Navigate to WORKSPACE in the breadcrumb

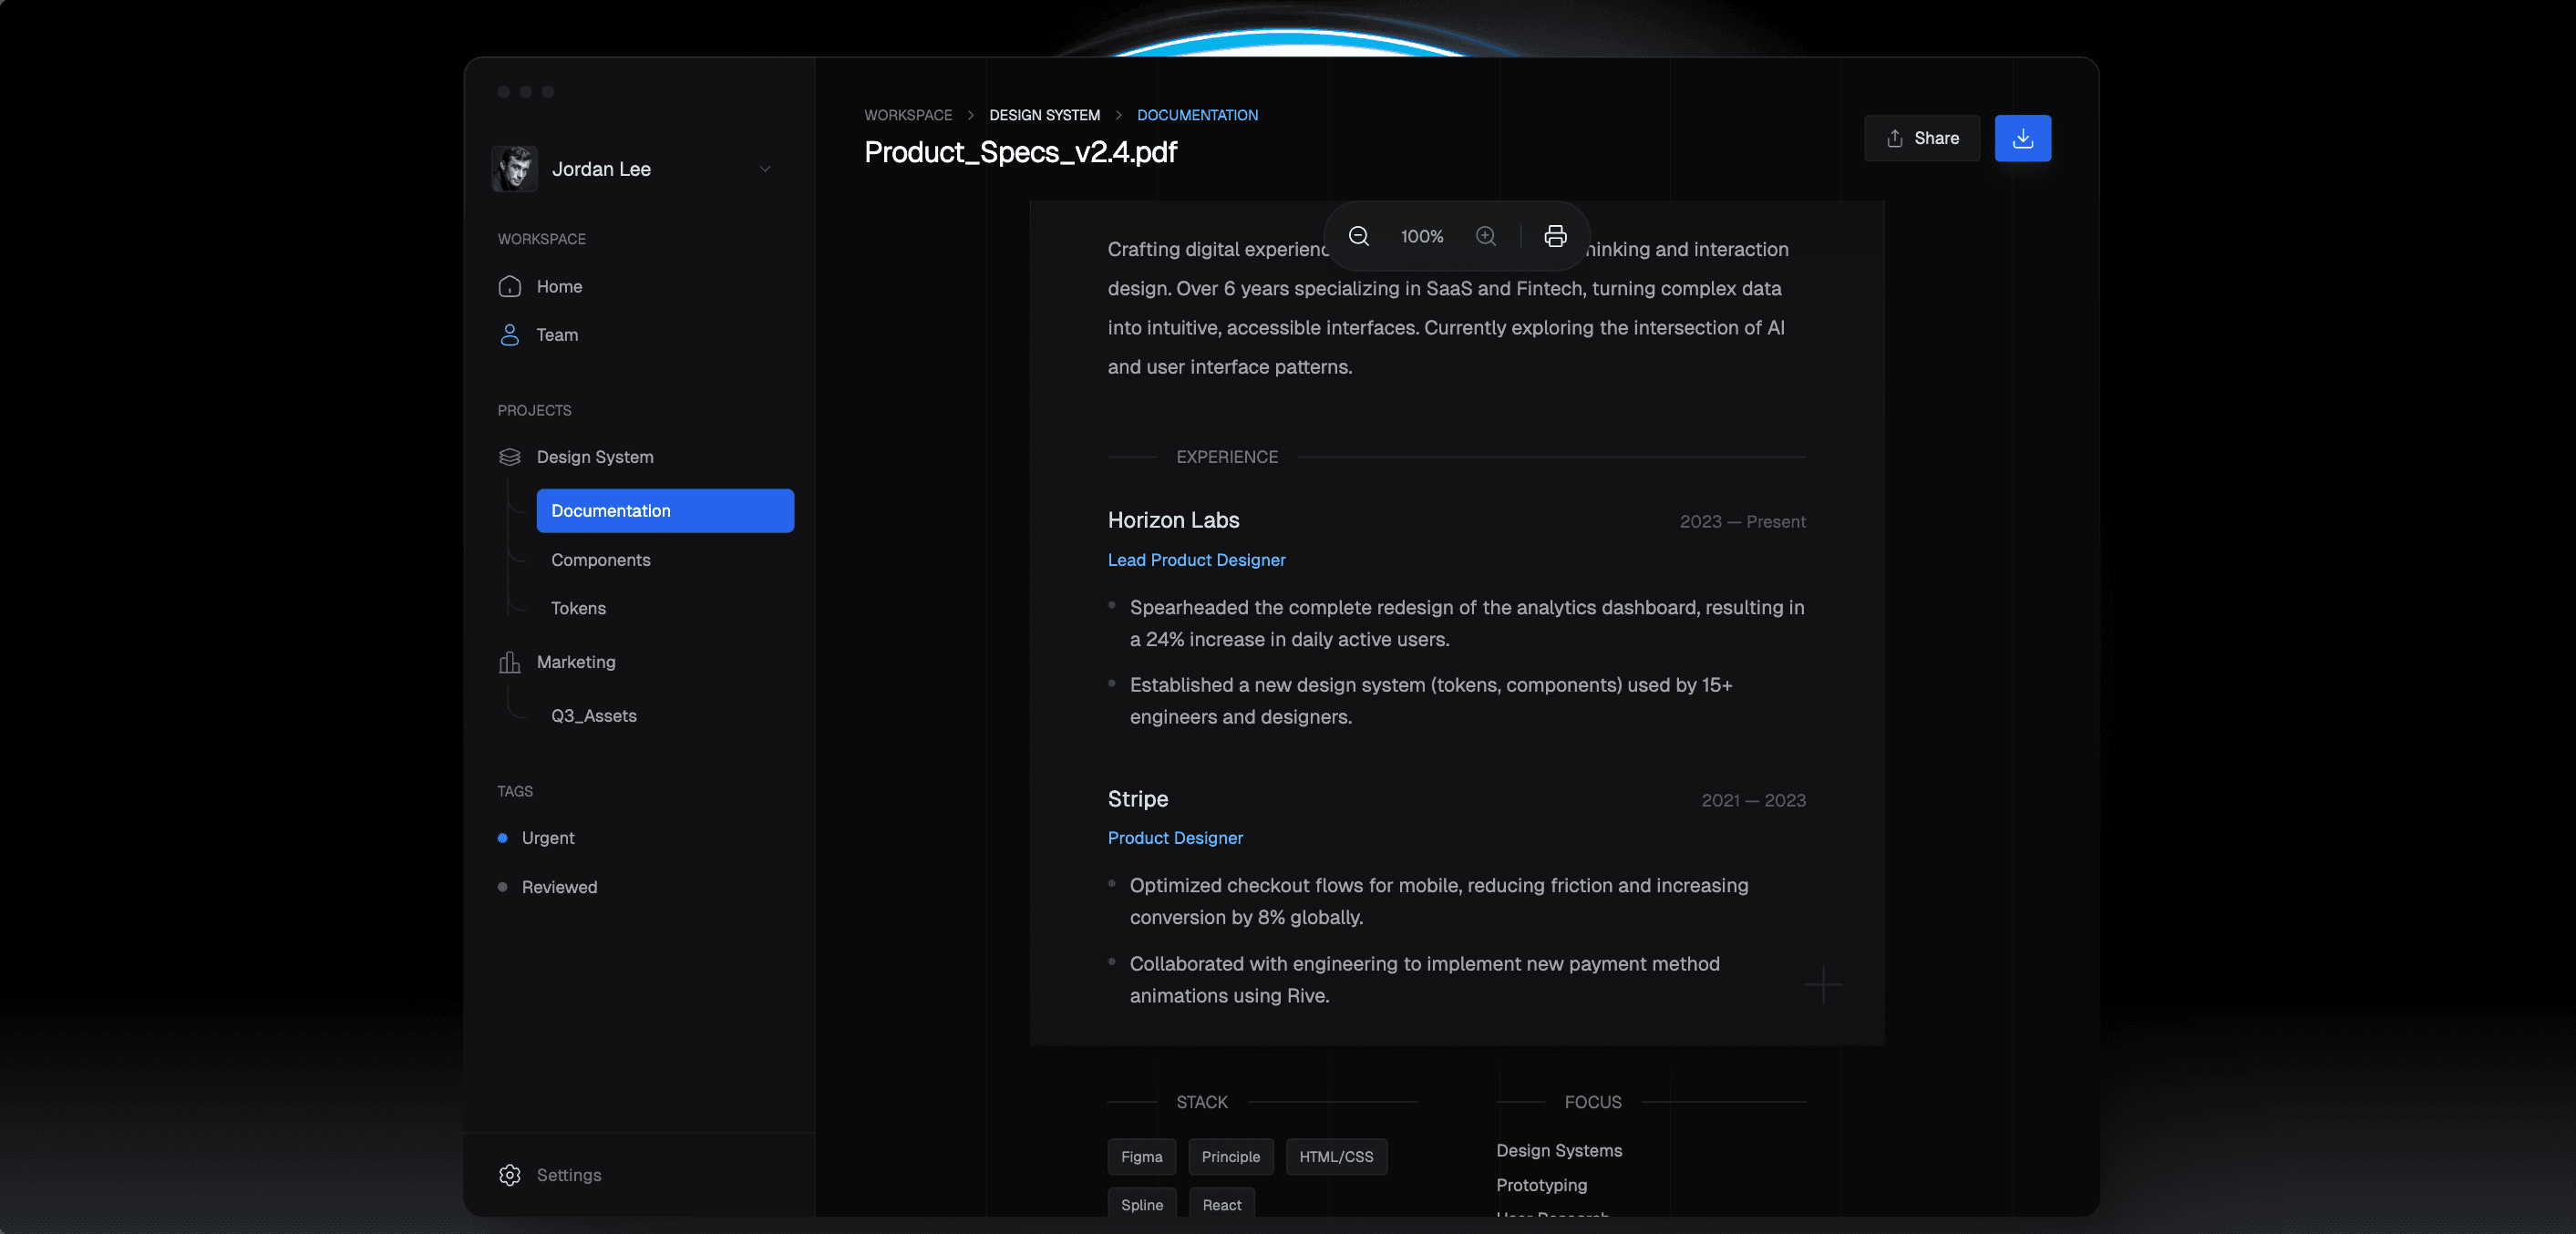907,115
